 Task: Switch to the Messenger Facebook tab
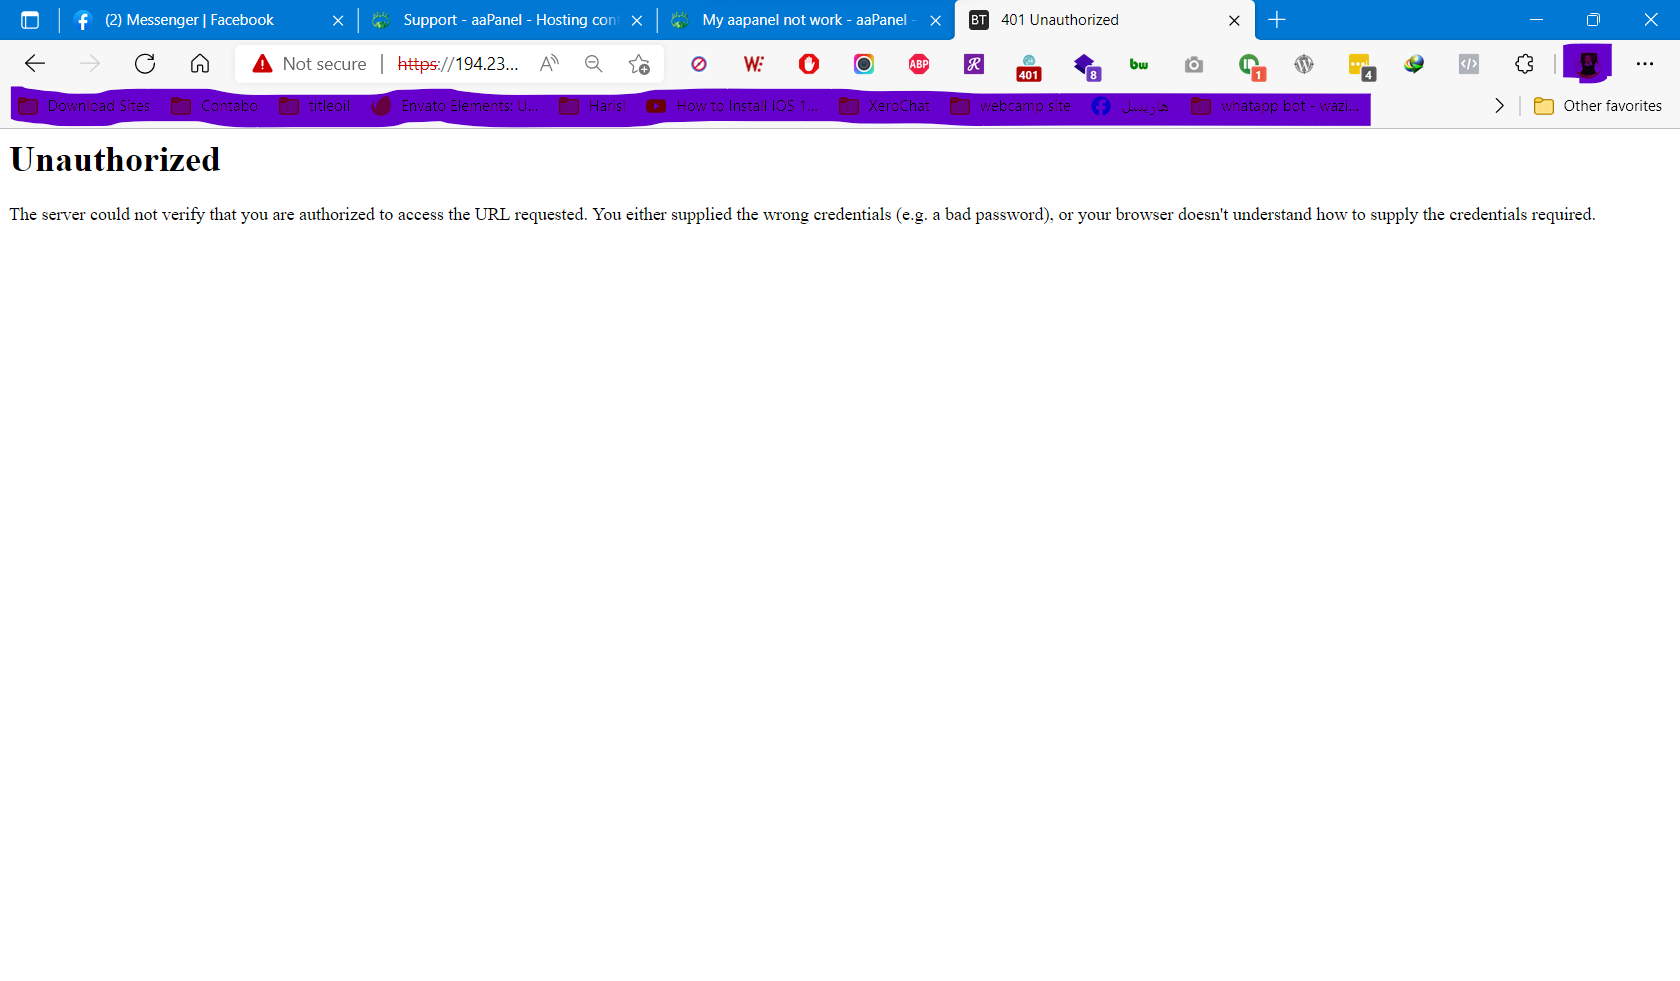tap(190, 19)
